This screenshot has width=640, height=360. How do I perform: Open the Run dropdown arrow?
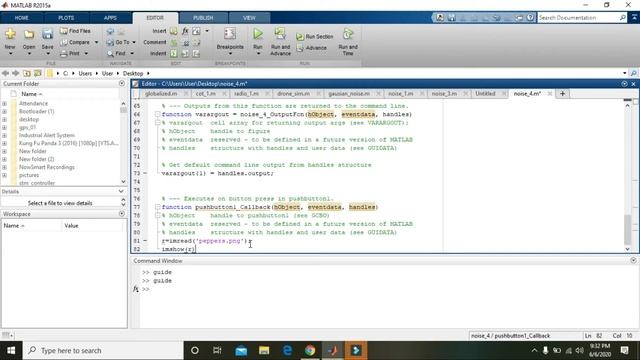258,54
